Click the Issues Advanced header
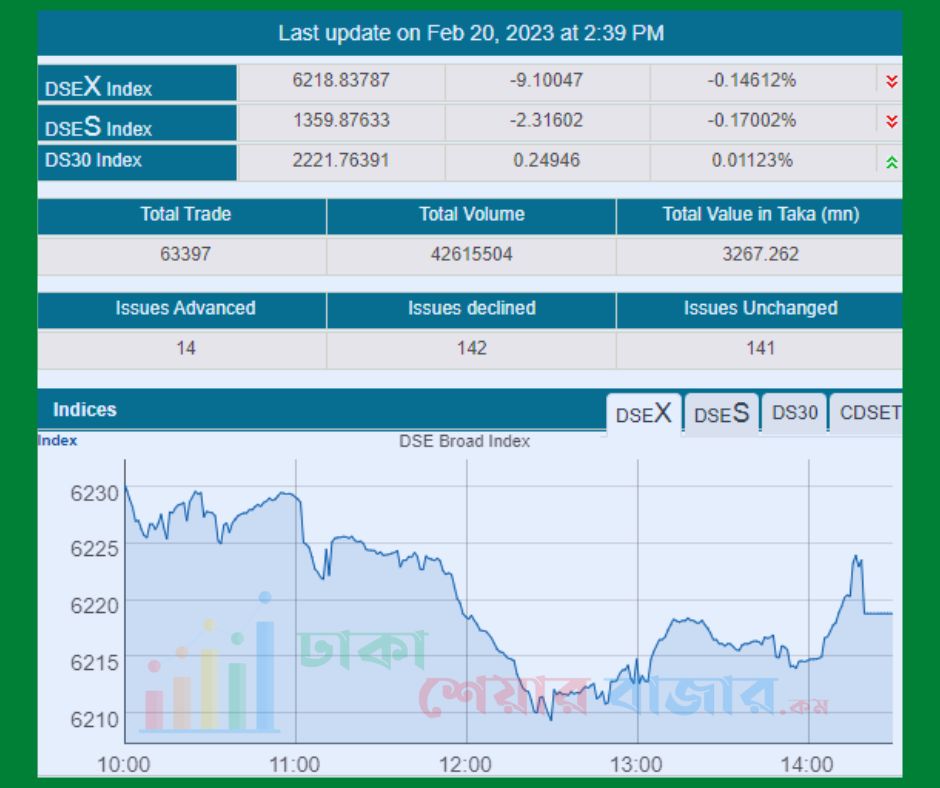Image resolution: width=940 pixels, height=788 pixels. click(x=185, y=308)
